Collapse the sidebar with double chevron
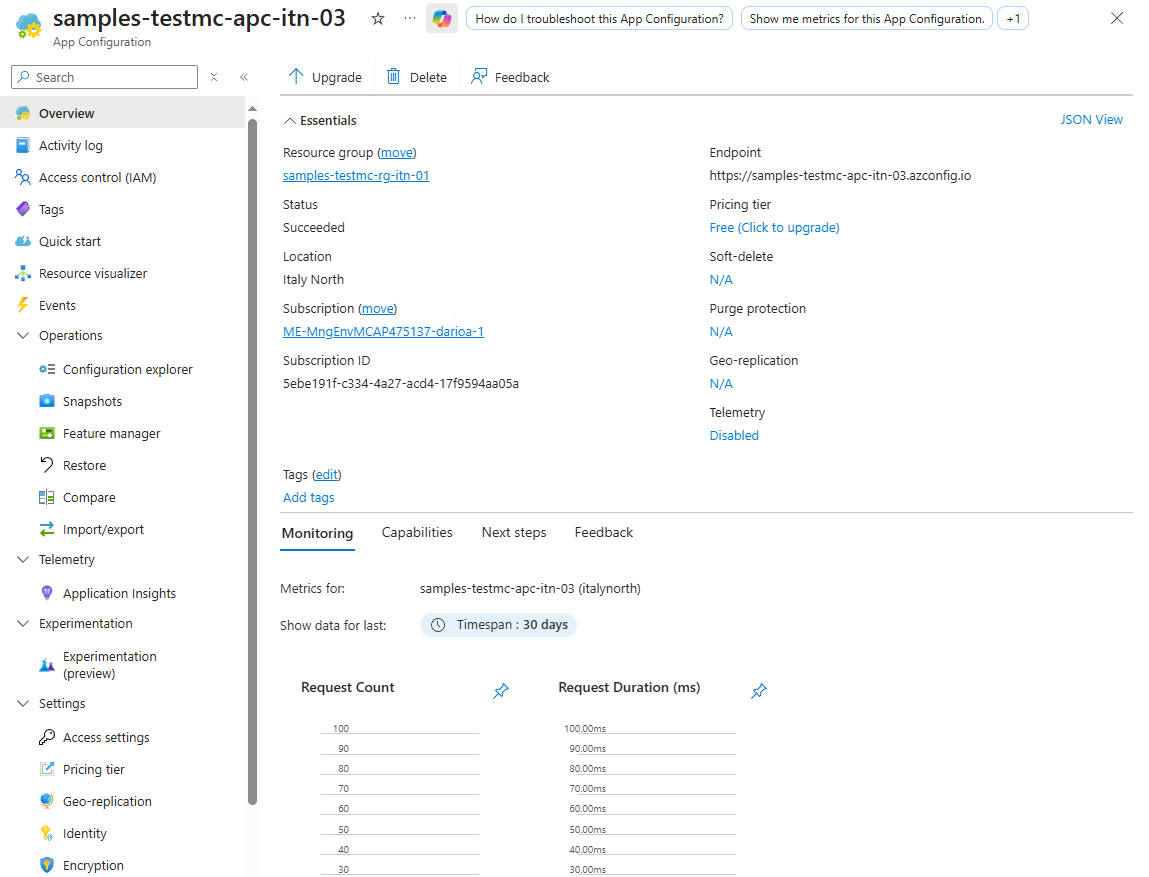This screenshot has width=1149, height=877. click(x=243, y=77)
